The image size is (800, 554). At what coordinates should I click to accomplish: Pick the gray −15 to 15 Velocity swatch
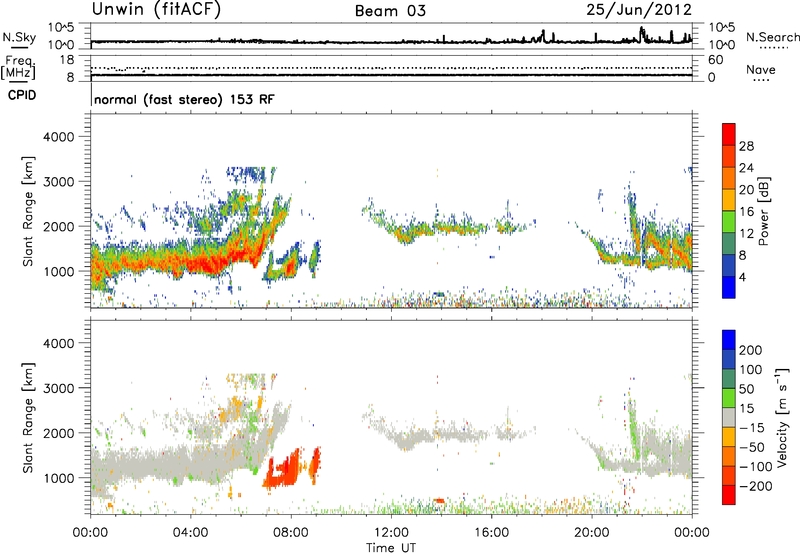pos(729,418)
